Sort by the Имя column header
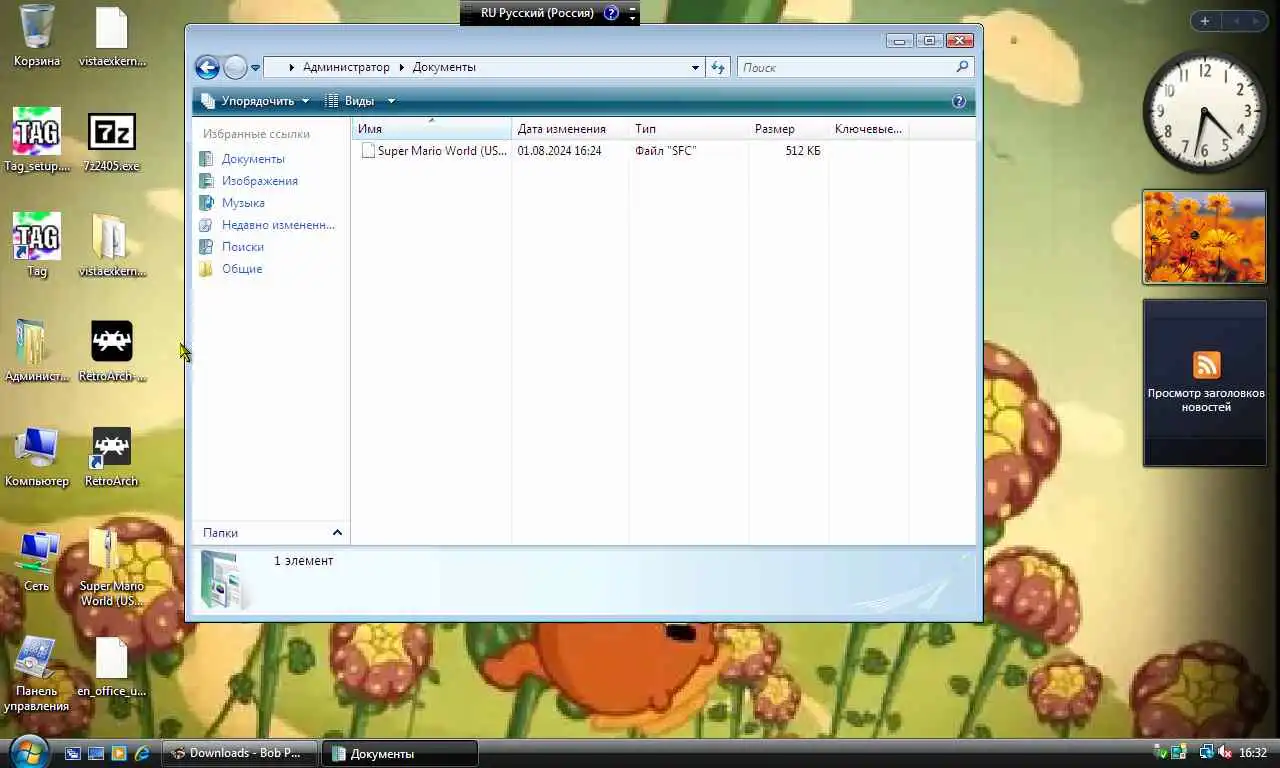Viewport: 1280px width, 768px height. pos(431,129)
